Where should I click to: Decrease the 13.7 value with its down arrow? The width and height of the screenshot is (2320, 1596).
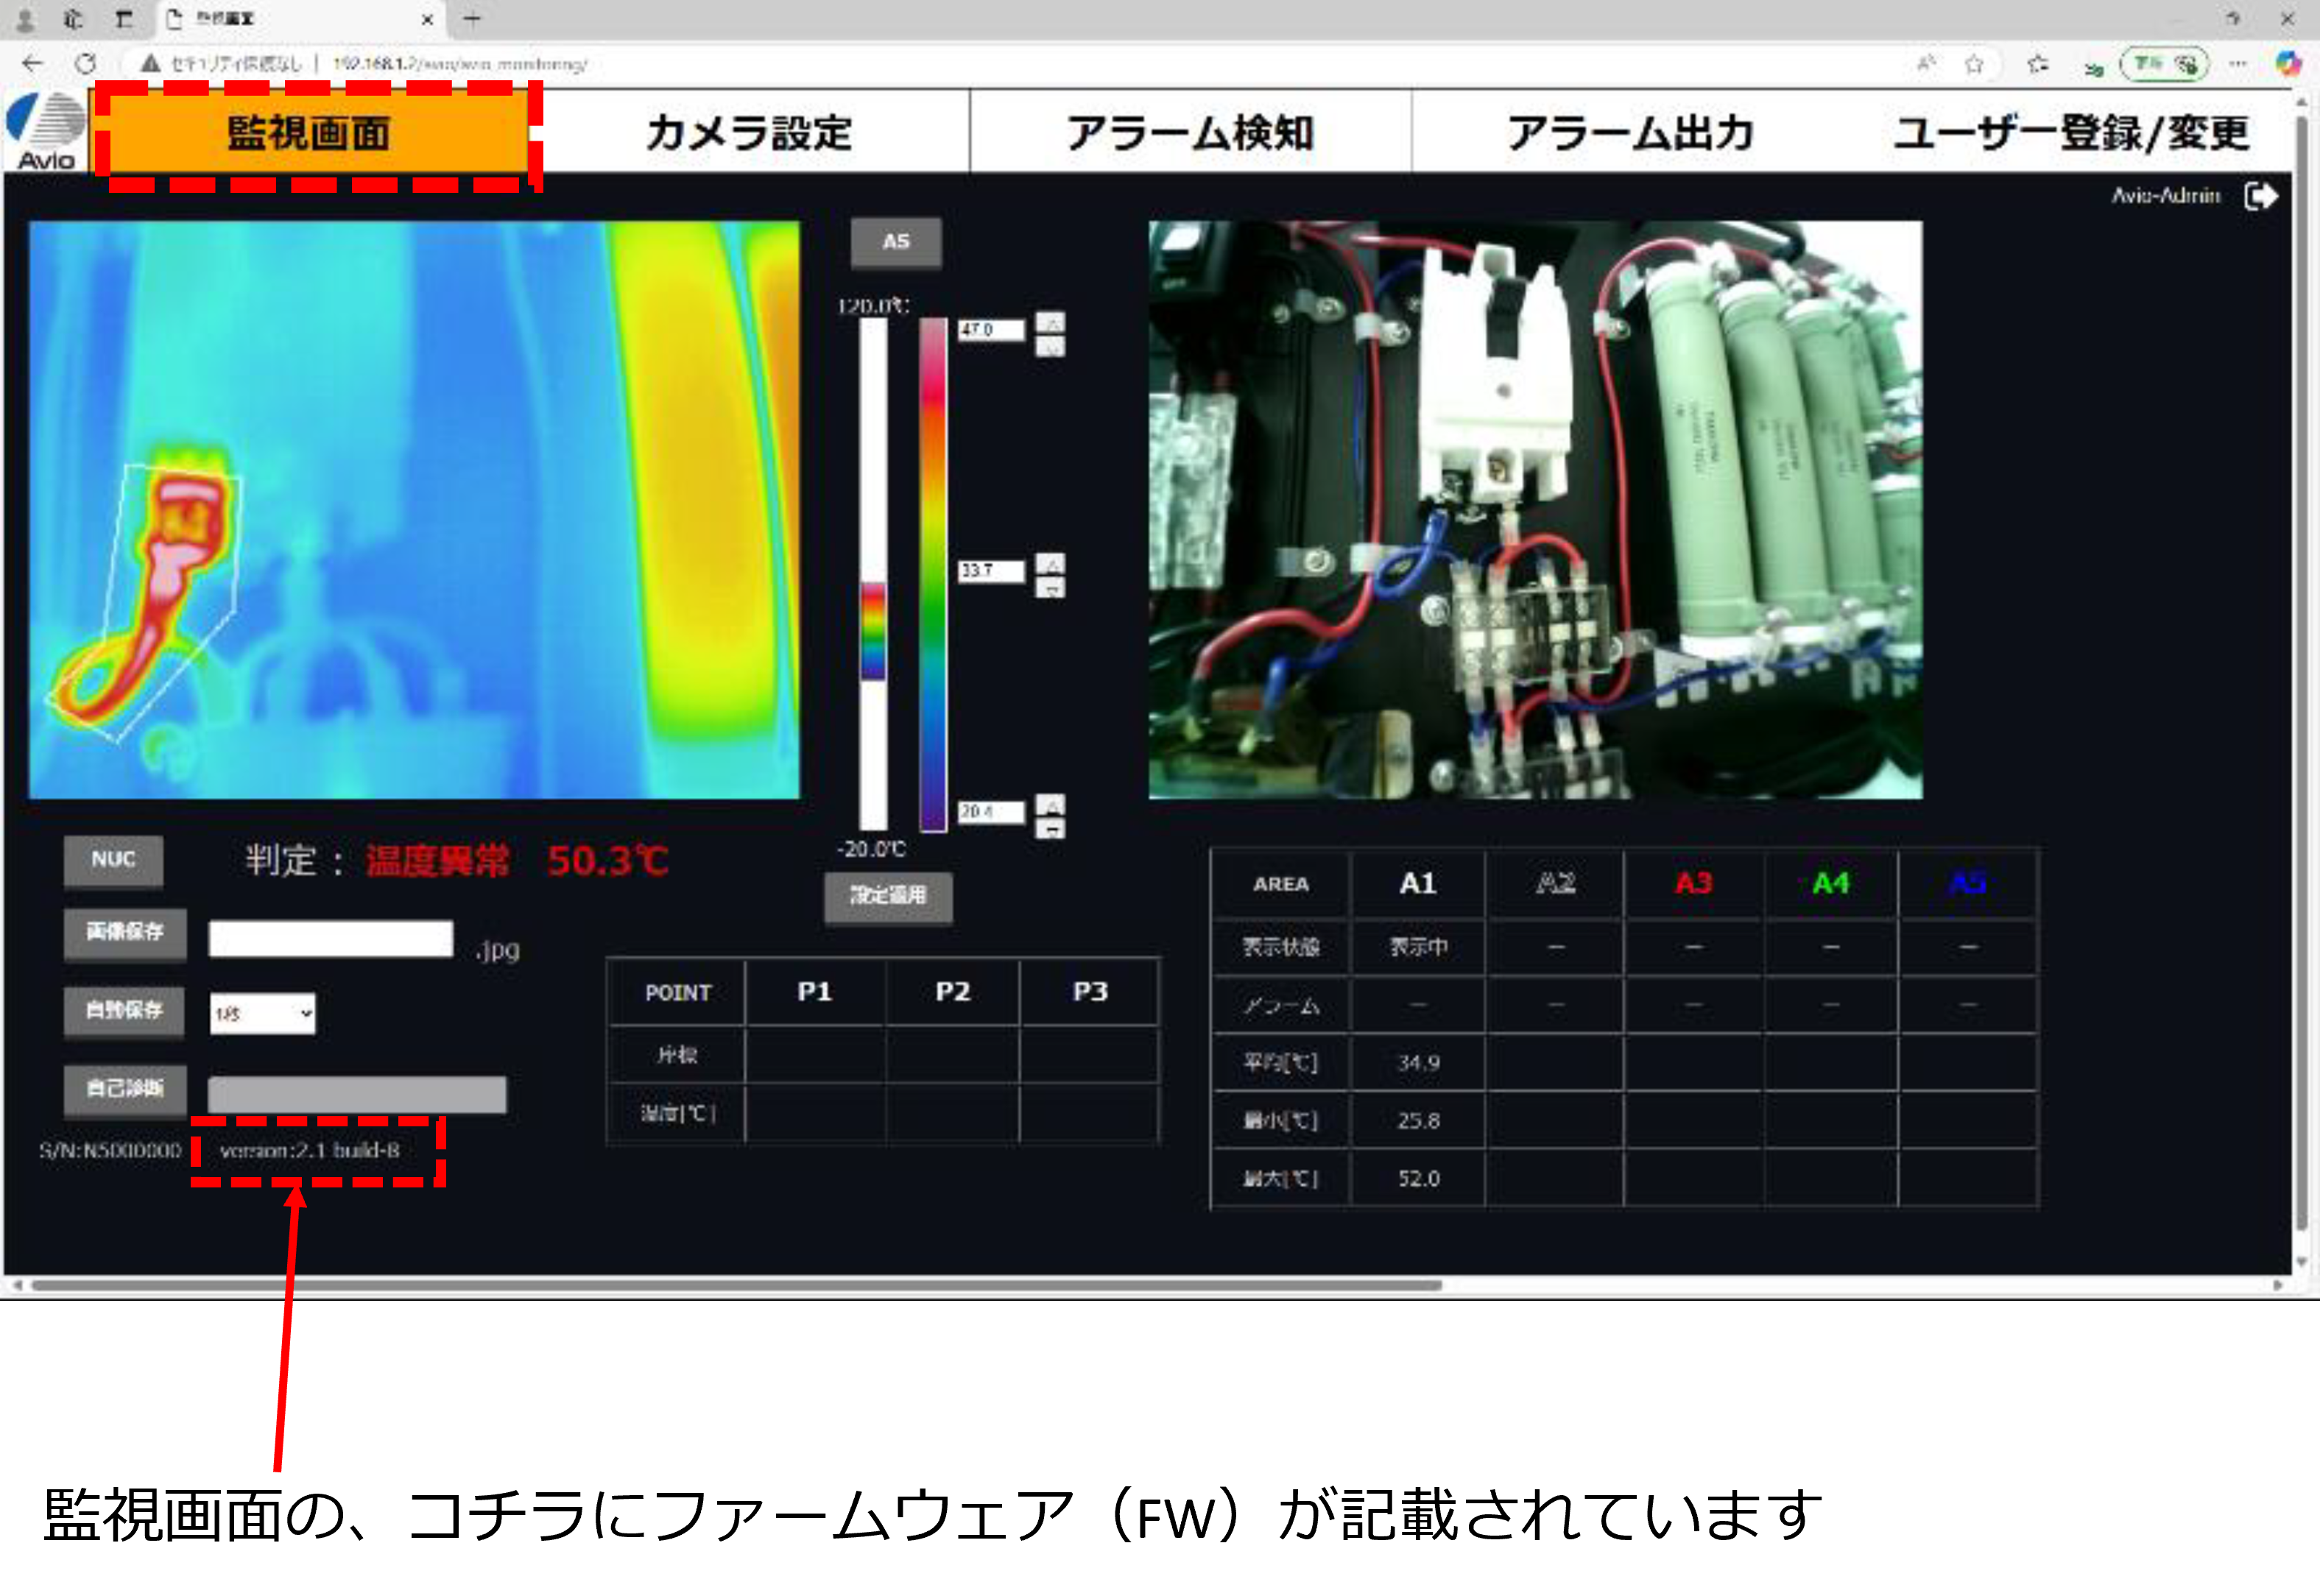(x=1051, y=585)
